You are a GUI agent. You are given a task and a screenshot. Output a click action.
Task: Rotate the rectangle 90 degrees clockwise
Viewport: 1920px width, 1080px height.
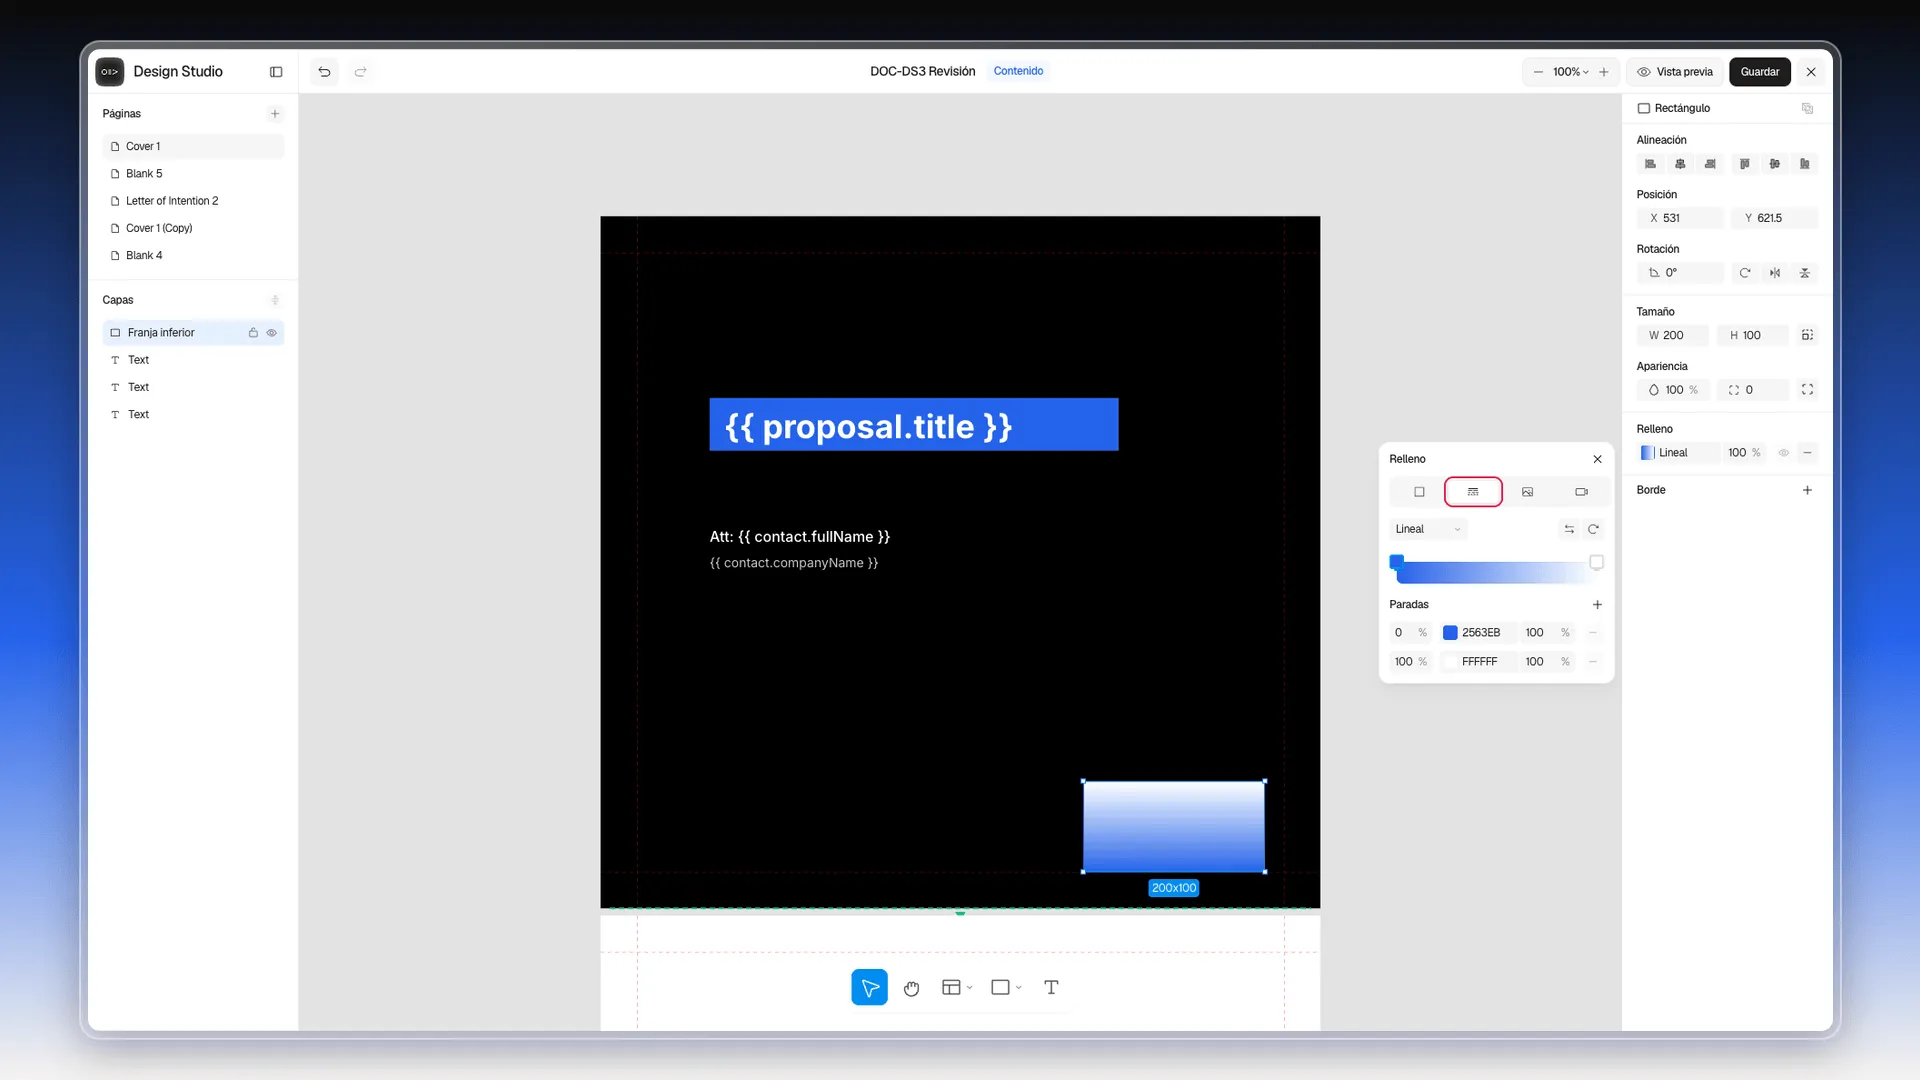coord(1745,273)
